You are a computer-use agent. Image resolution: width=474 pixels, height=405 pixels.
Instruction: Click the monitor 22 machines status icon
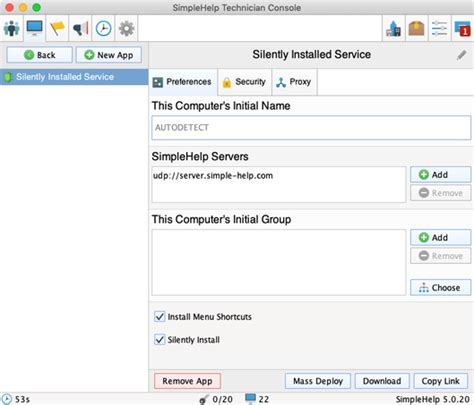250,398
